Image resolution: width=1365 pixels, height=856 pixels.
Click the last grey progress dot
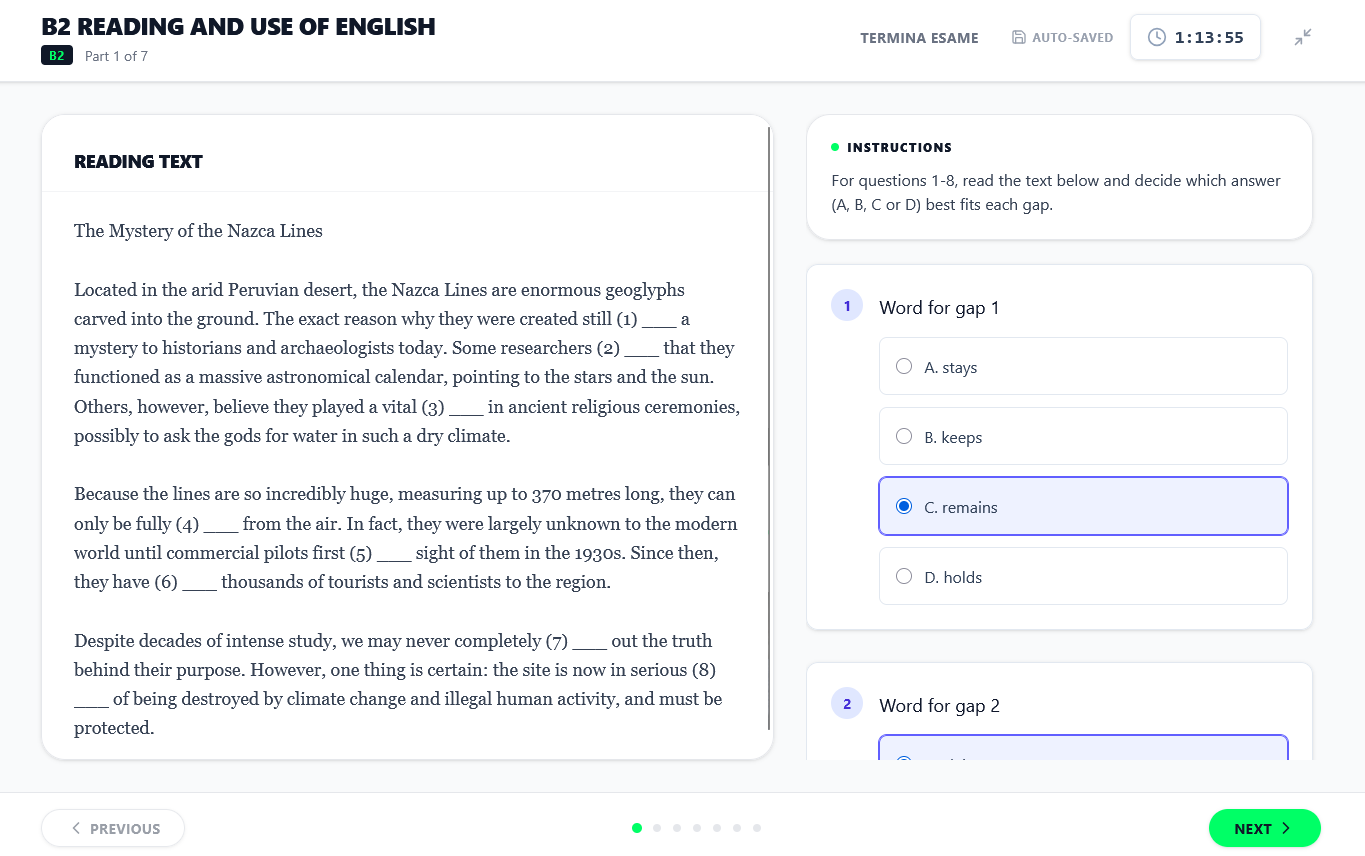coord(757,828)
